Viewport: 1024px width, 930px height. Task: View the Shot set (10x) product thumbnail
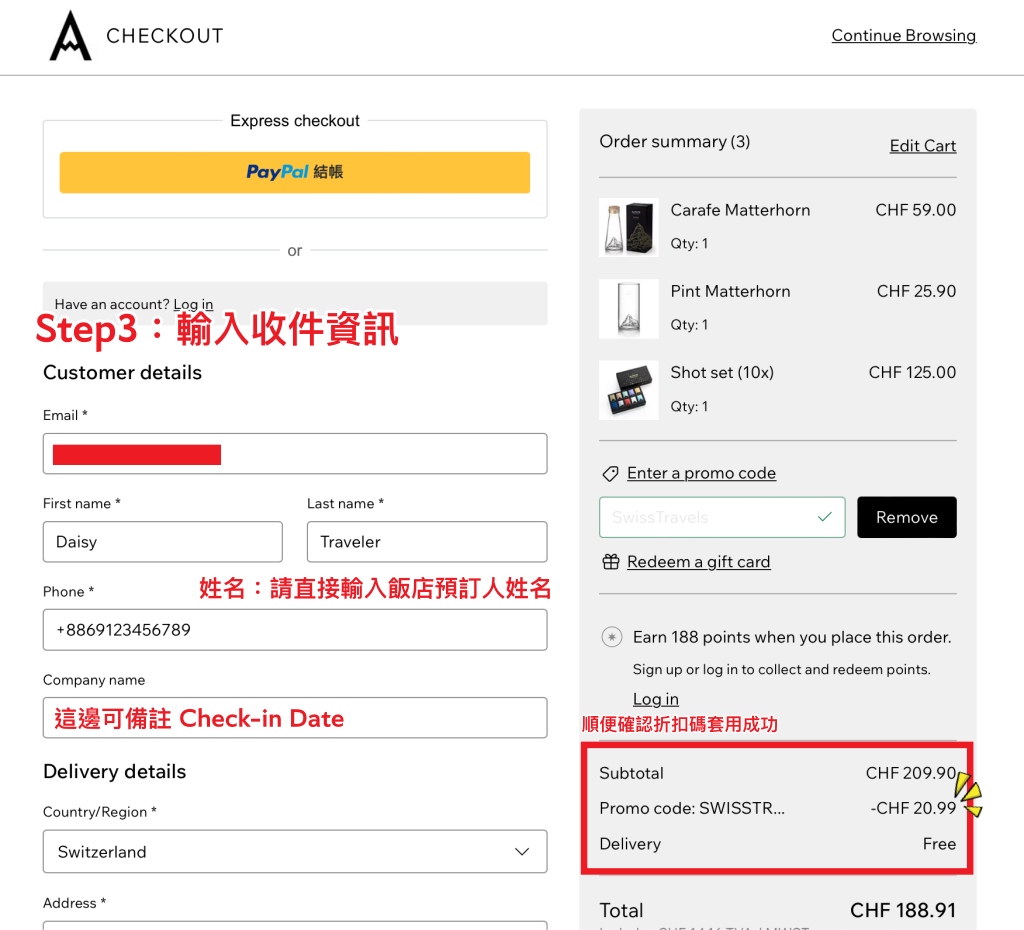(x=629, y=390)
